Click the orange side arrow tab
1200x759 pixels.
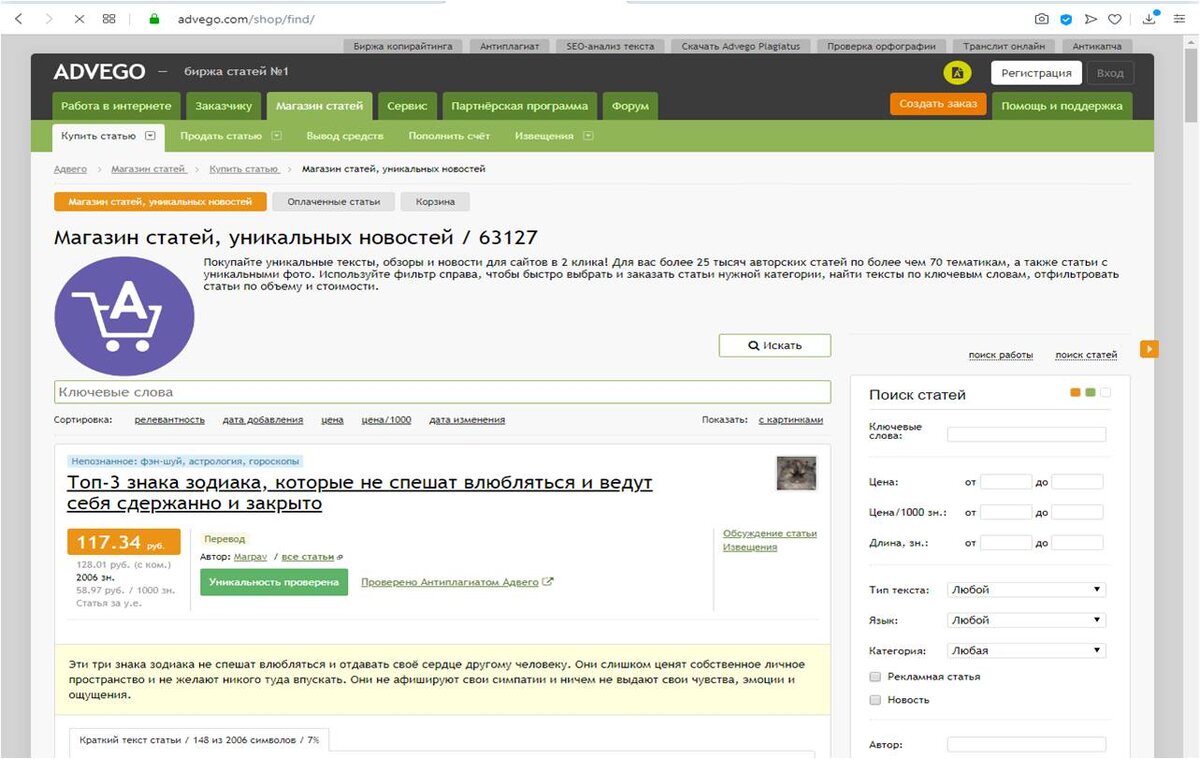tap(1149, 348)
